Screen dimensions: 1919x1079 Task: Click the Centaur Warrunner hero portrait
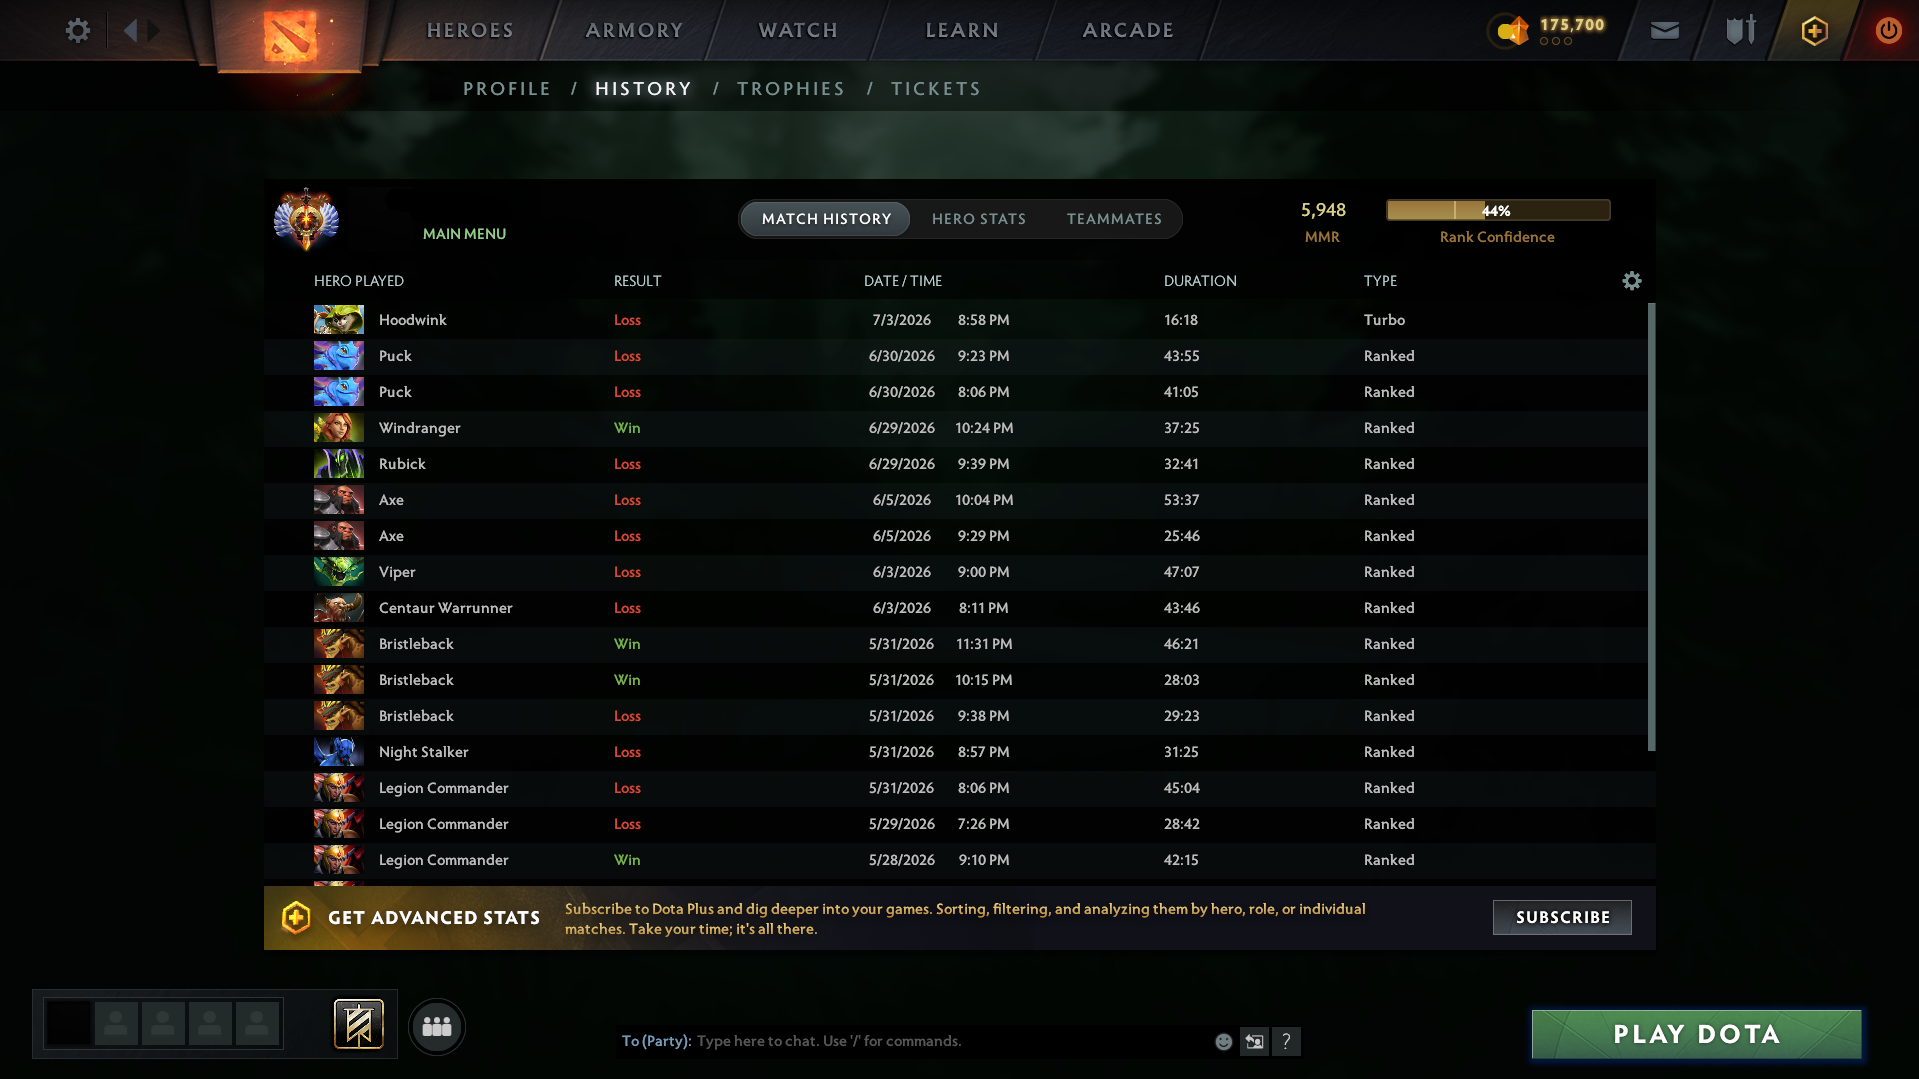(339, 608)
